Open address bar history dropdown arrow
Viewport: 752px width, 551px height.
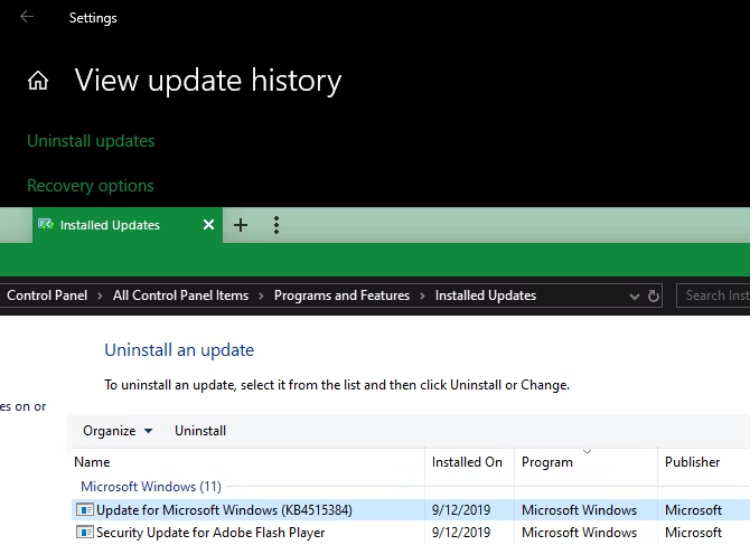634,296
